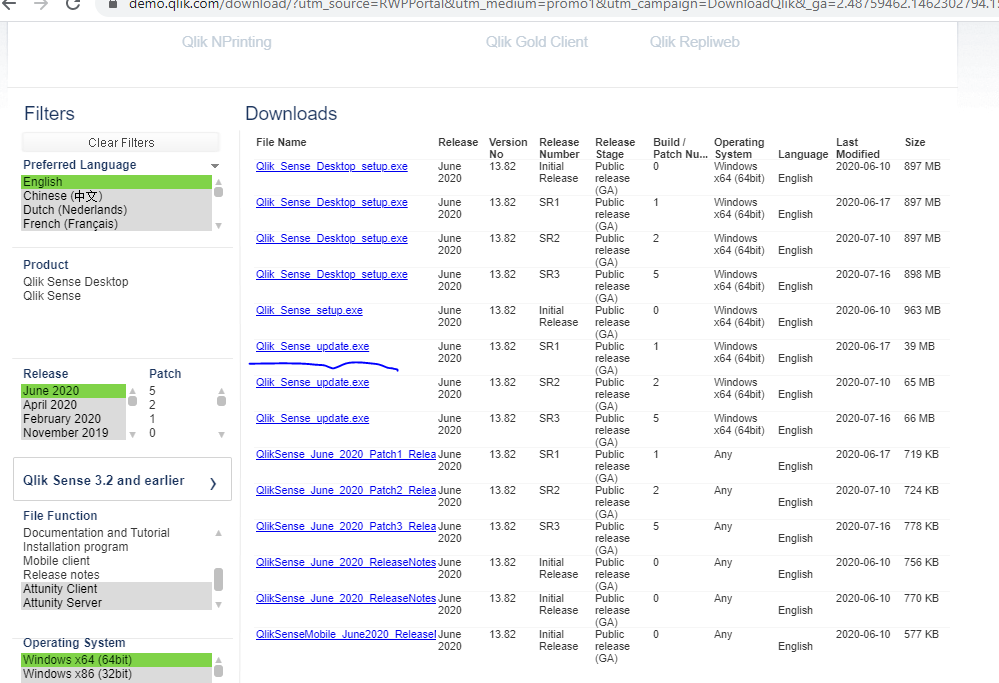The image size is (999, 683).
Task: Click patch list scroll down arrow
Action: click(221, 435)
